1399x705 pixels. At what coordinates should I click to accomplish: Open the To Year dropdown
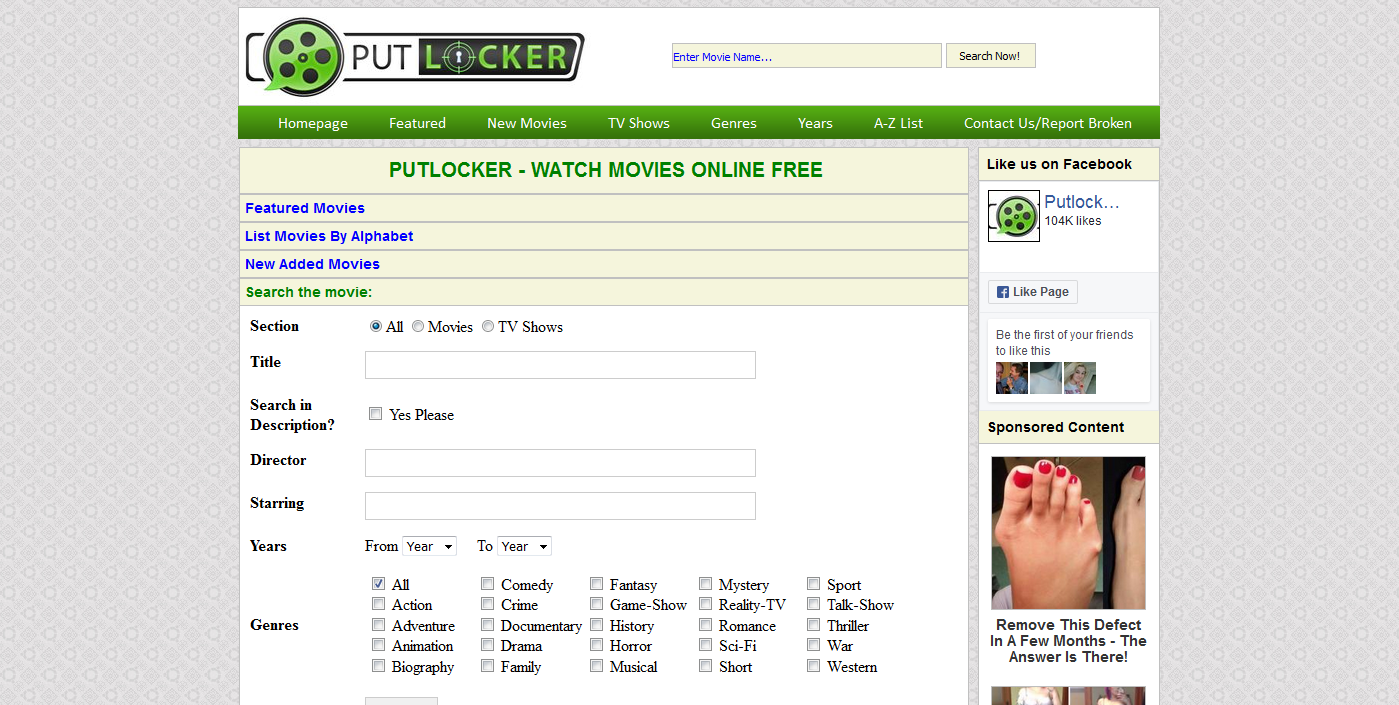point(524,546)
